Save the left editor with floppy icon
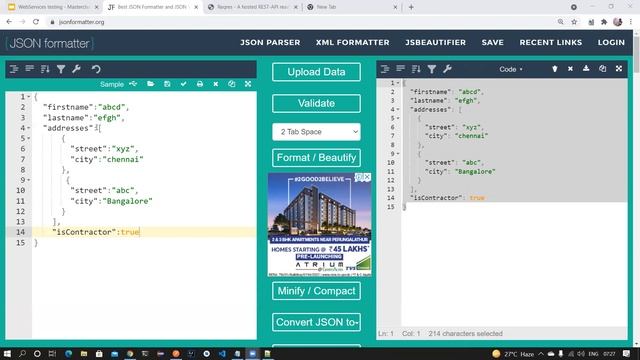The height and width of the screenshot is (360, 640). click(x=167, y=84)
